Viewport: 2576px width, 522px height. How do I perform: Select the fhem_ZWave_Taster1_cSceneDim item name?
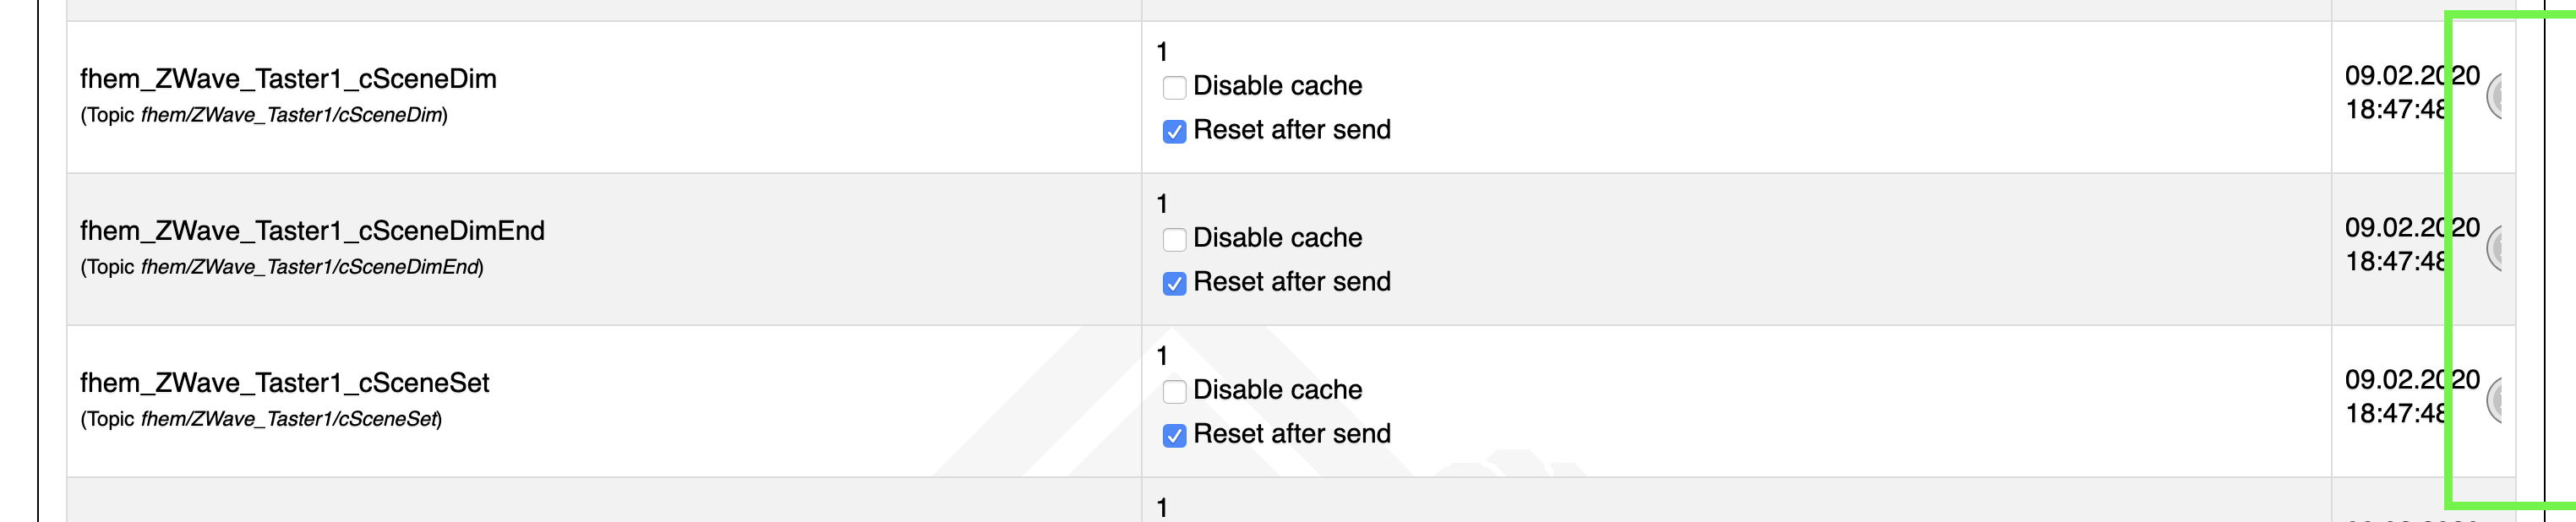click(288, 79)
